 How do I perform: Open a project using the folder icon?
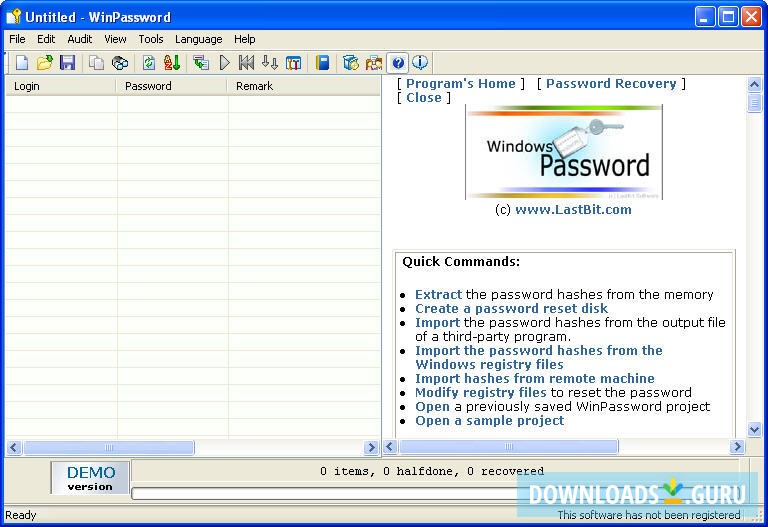(45, 63)
